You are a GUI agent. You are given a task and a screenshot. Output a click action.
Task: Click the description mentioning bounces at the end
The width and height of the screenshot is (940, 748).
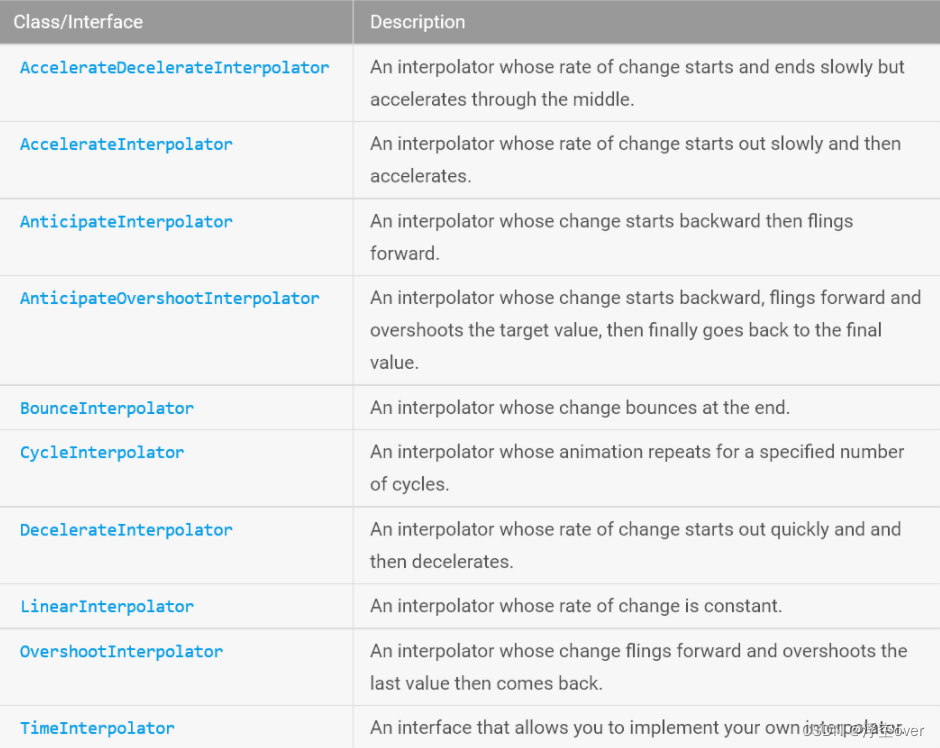pyautogui.click(x=580, y=408)
